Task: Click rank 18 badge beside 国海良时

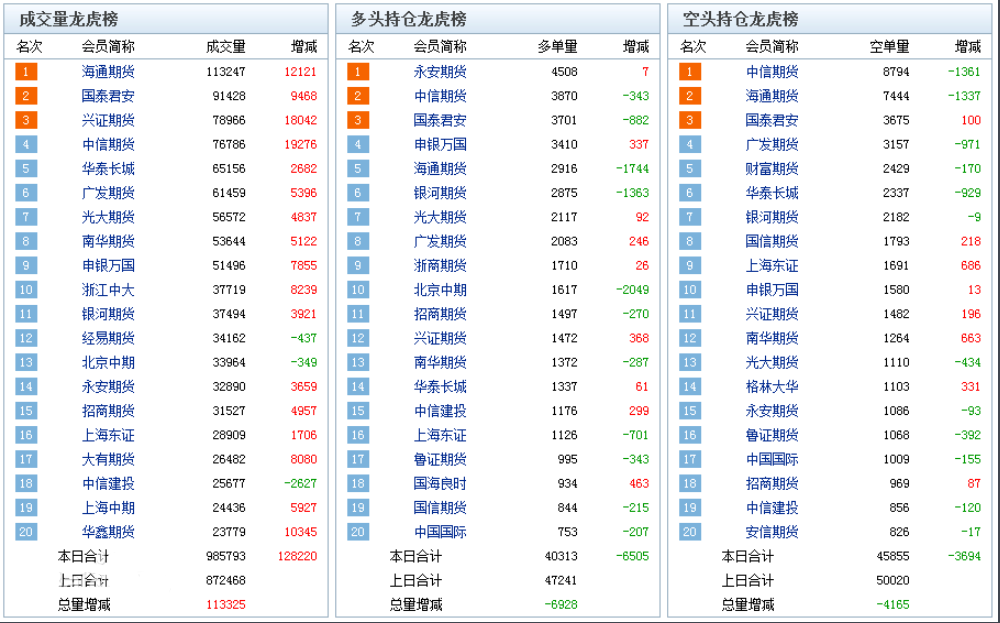Action: [358, 483]
